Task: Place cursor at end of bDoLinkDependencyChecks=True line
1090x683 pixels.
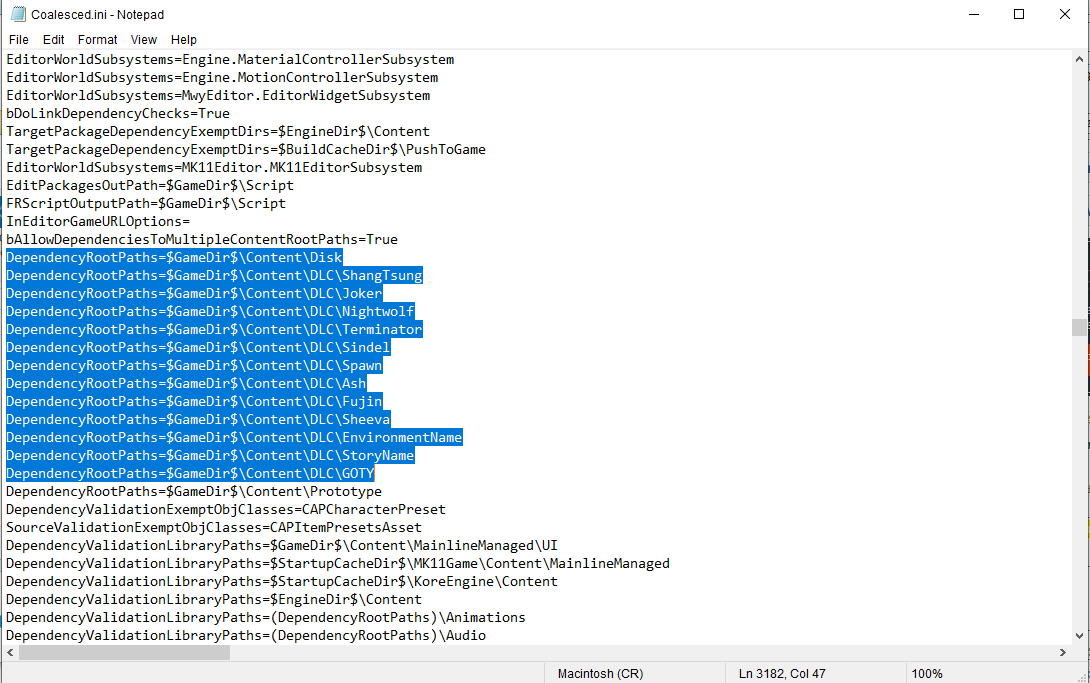Action: click(x=231, y=113)
